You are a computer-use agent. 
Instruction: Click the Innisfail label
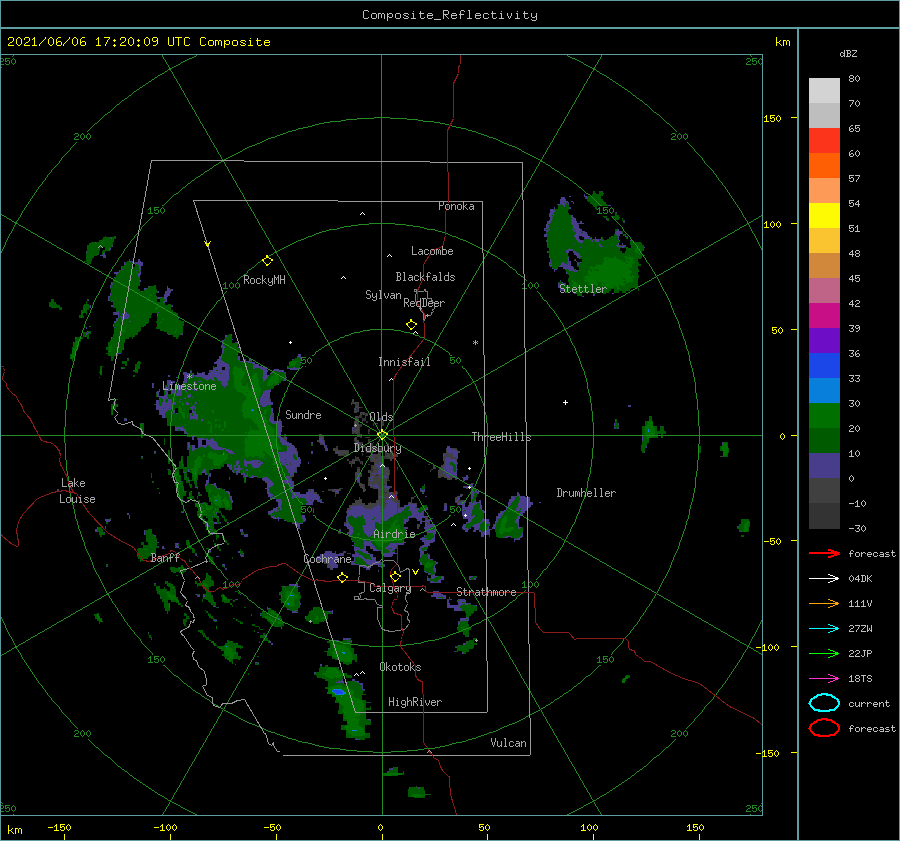[404, 362]
